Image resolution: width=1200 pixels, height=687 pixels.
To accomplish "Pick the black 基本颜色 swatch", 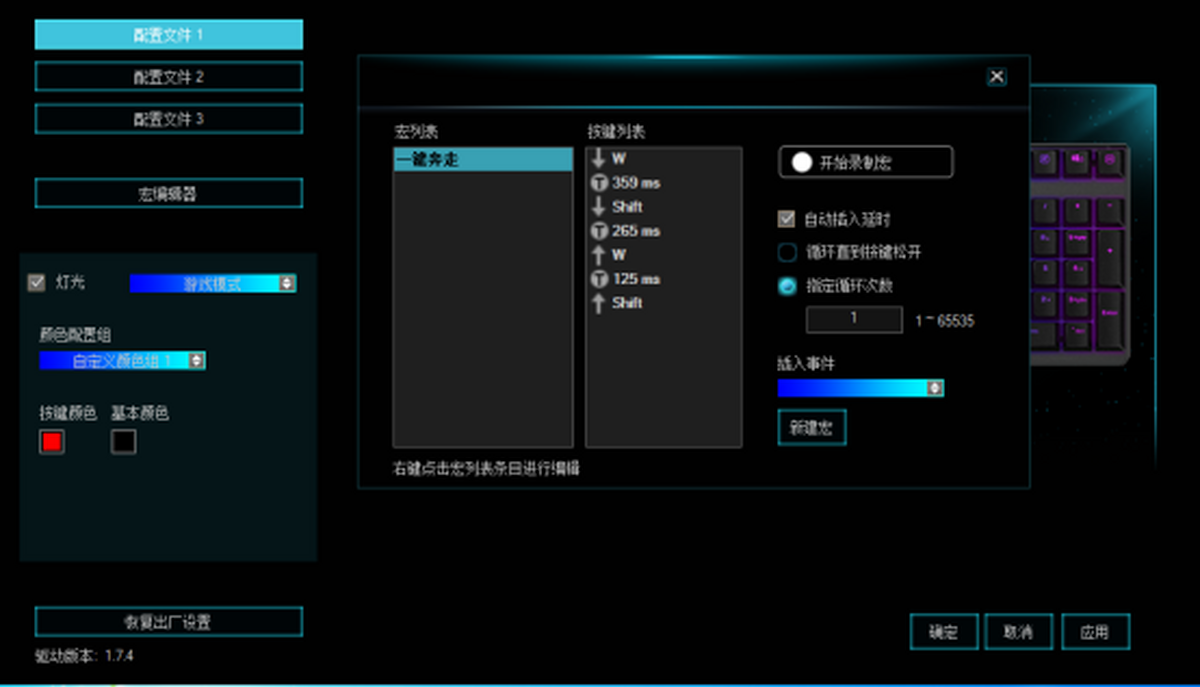I will tap(124, 441).
